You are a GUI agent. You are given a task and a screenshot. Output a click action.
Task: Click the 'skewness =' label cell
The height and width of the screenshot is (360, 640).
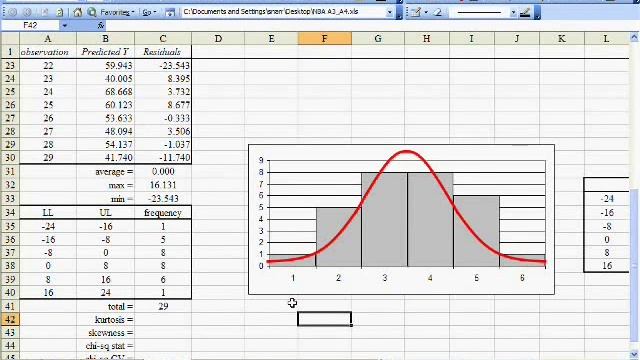coord(105,333)
